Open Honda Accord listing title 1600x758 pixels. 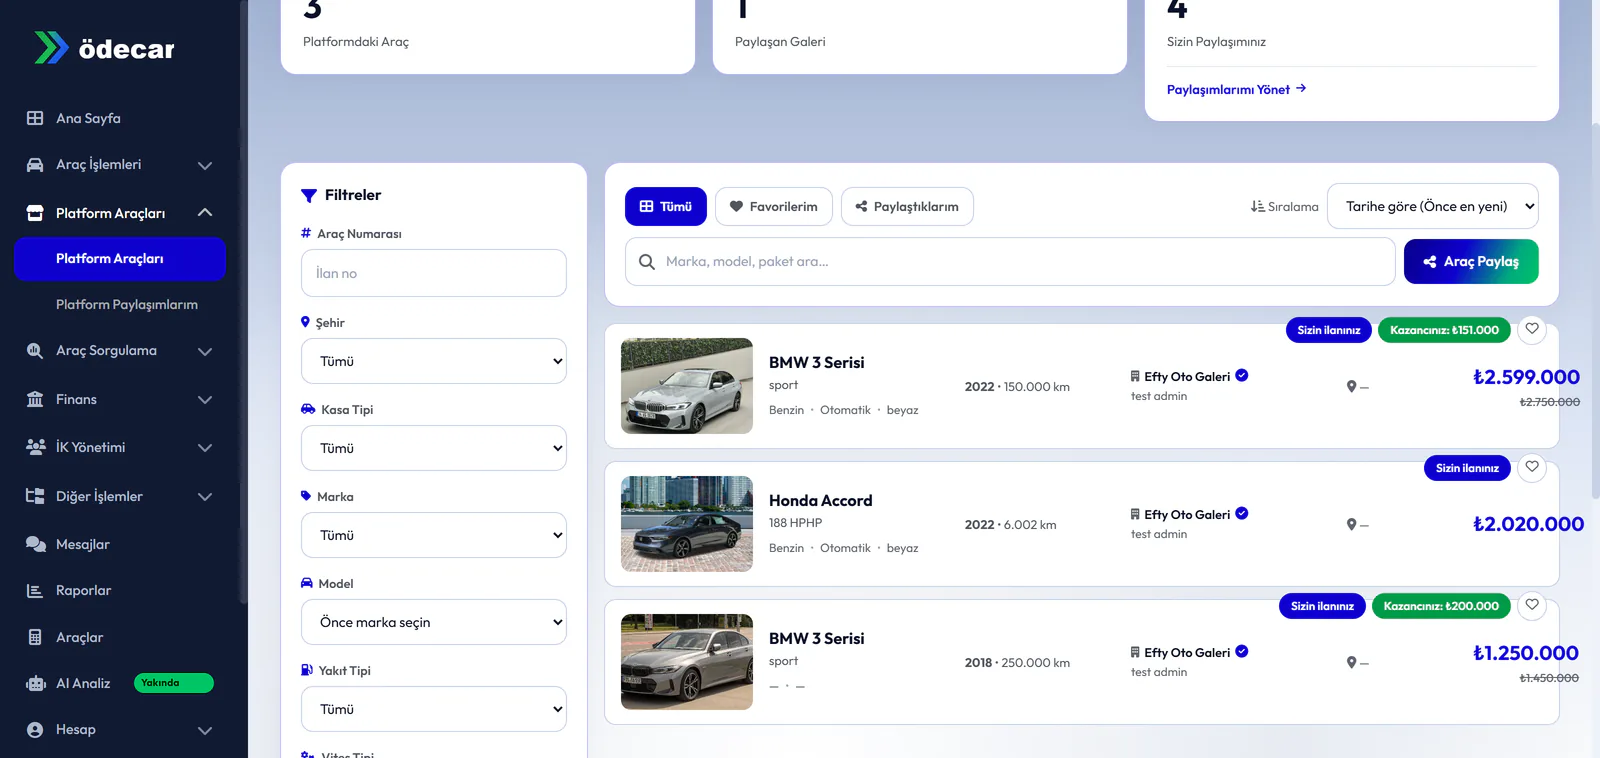click(821, 501)
